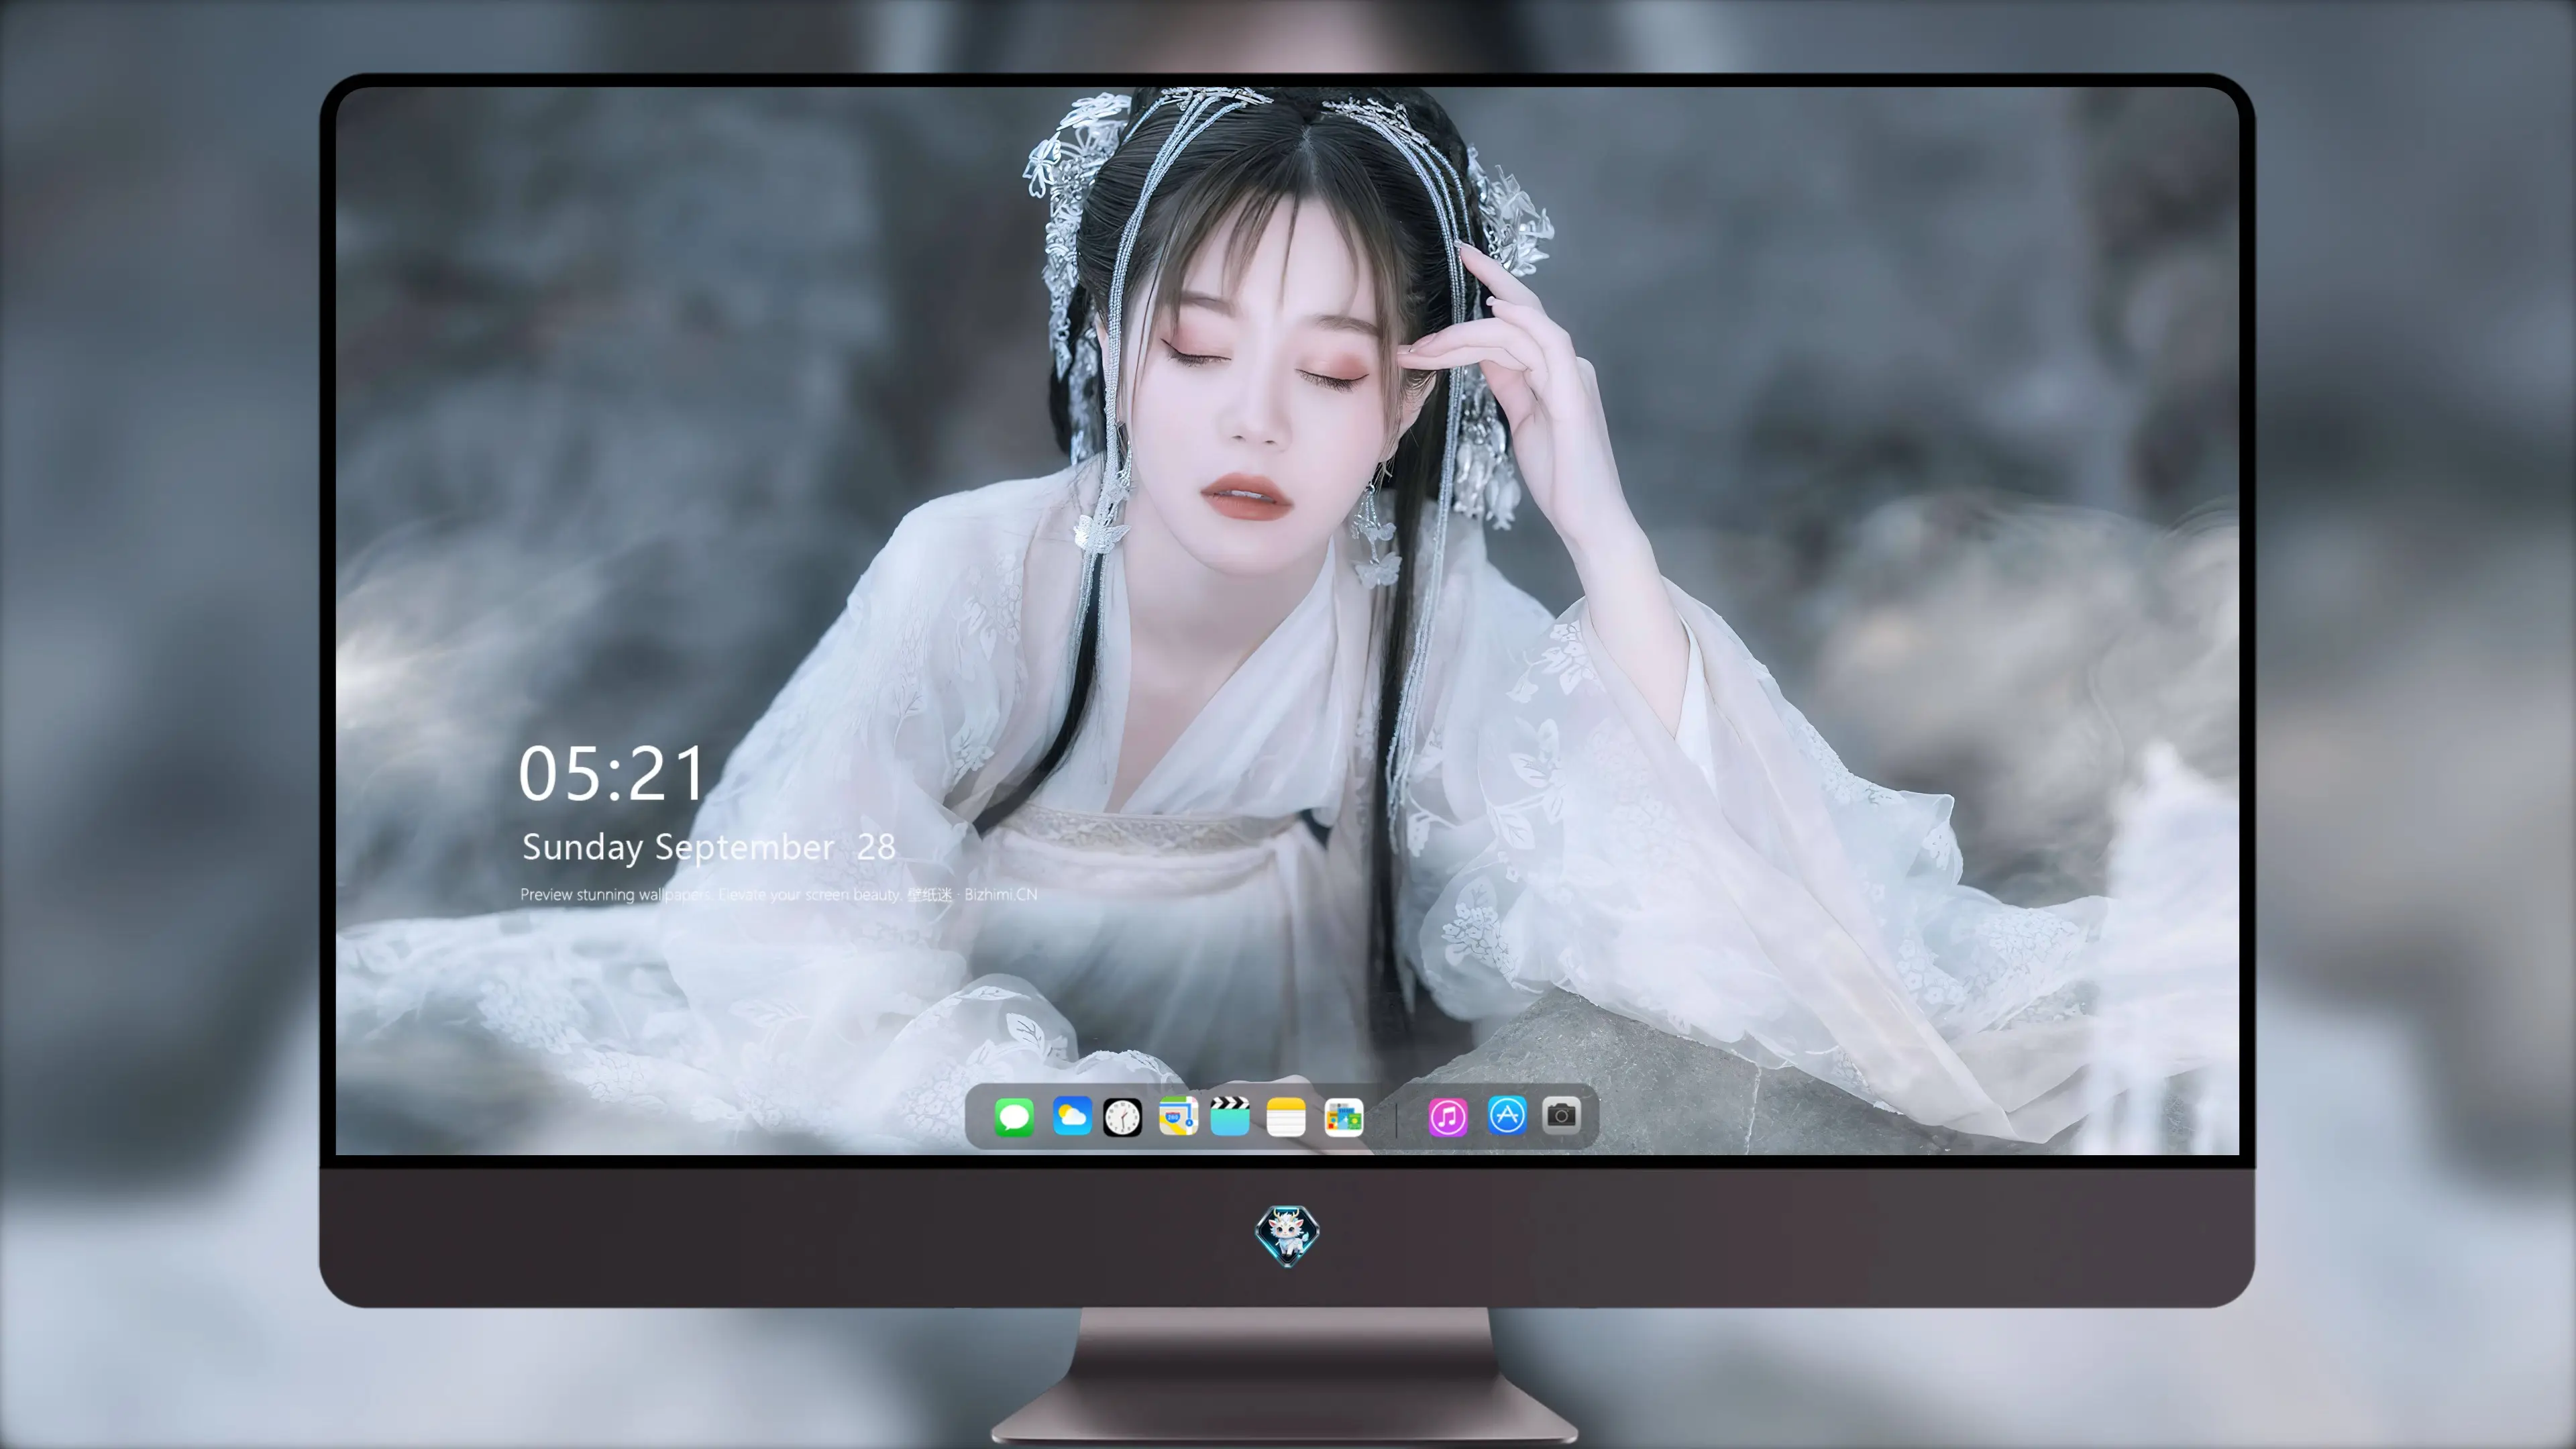Open the Clock app in the dock

click(1122, 1117)
